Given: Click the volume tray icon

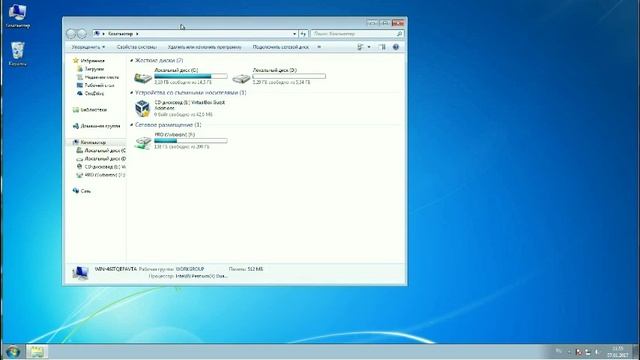Looking at the screenshot, I should click(x=597, y=352).
